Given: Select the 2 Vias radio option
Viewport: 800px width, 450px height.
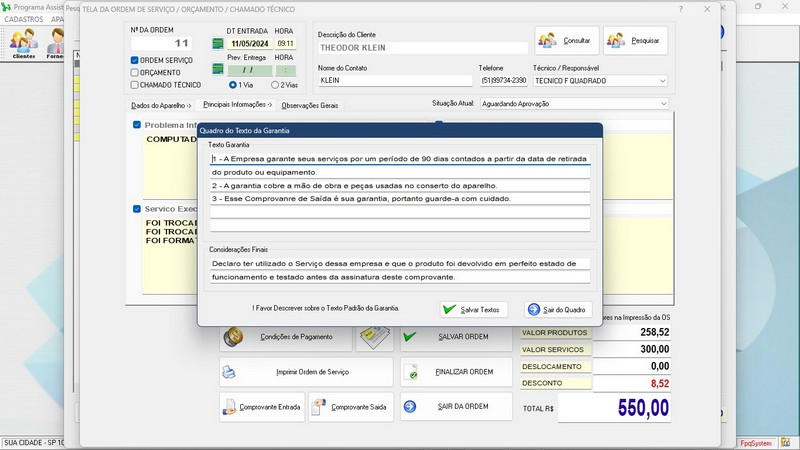Looking at the screenshot, I should pos(275,85).
